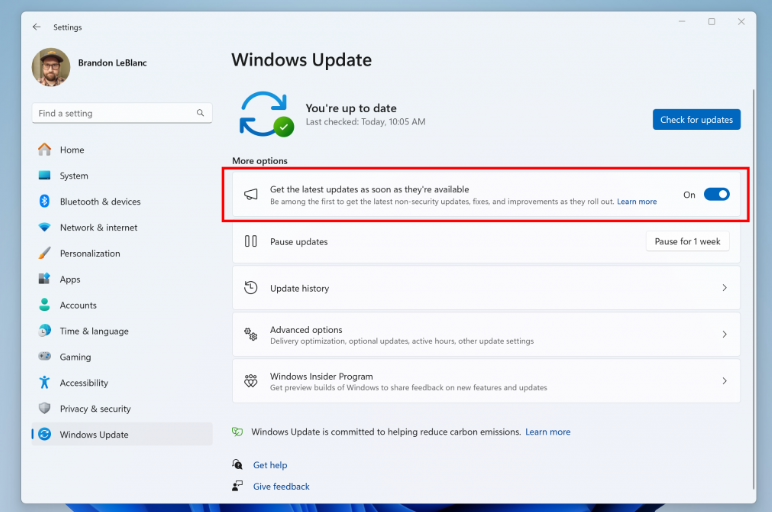Image resolution: width=772 pixels, height=512 pixels.
Task: Minimize the Settings window
Action: pos(681,22)
